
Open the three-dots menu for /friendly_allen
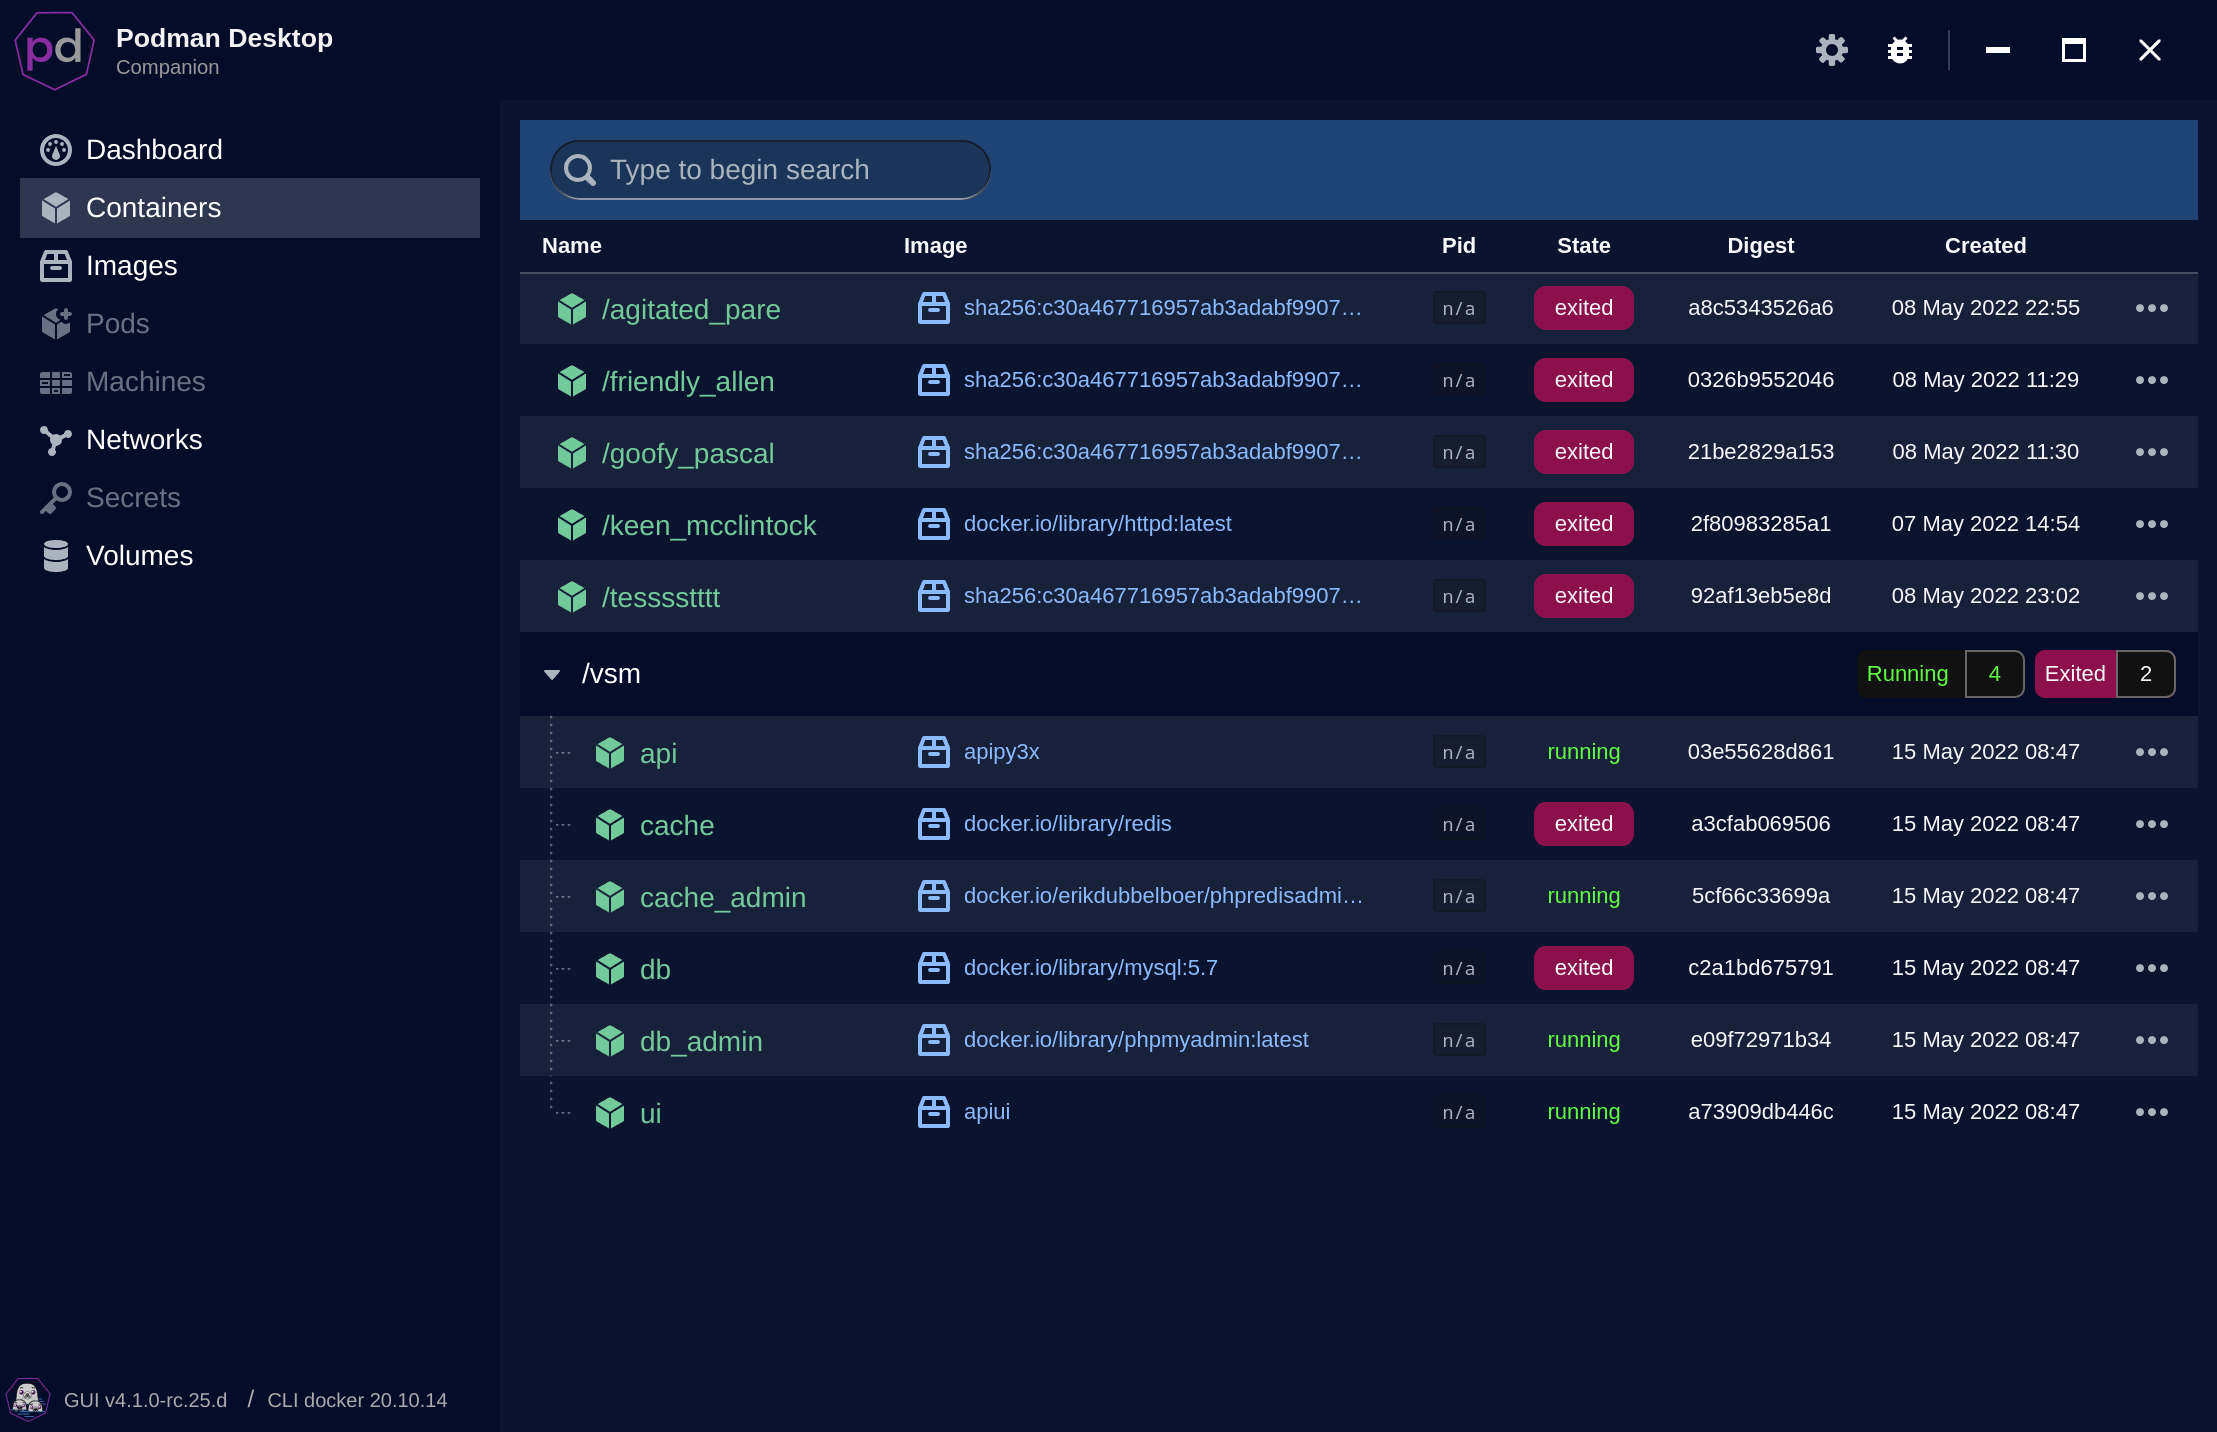pos(2151,380)
